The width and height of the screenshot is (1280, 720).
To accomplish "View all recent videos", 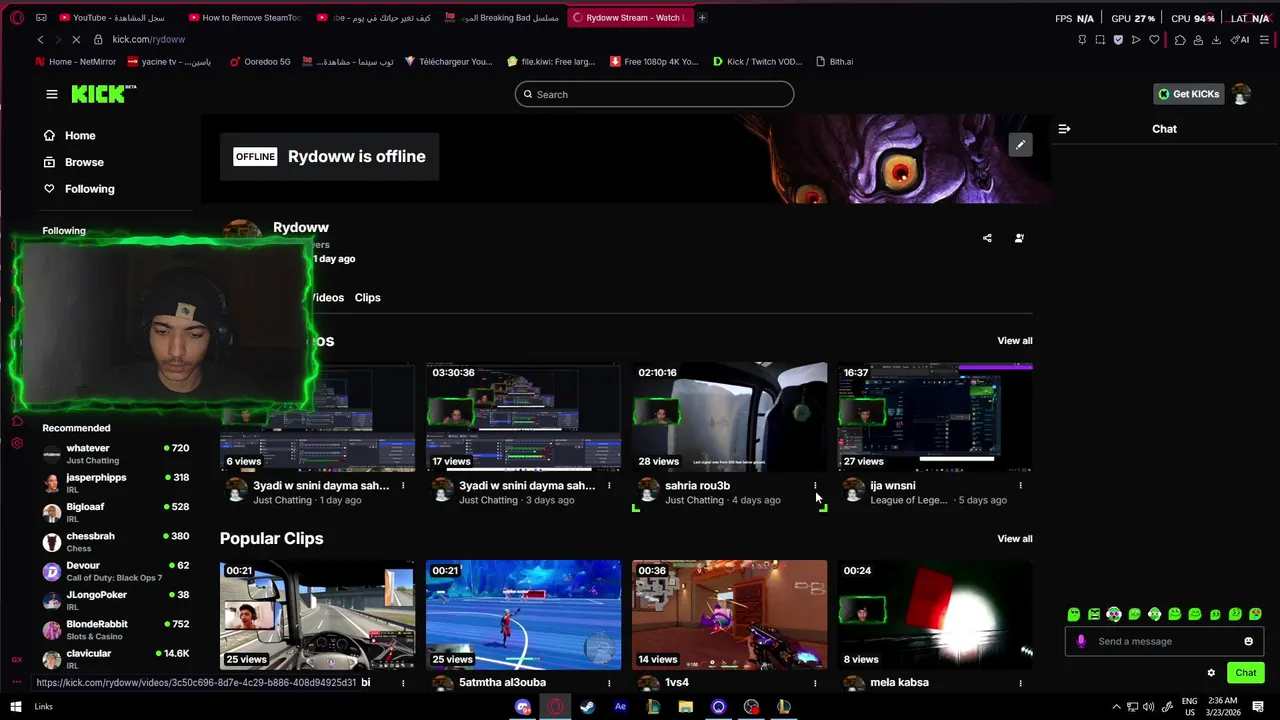I will pyautogui.click(x=1014, y=341).
